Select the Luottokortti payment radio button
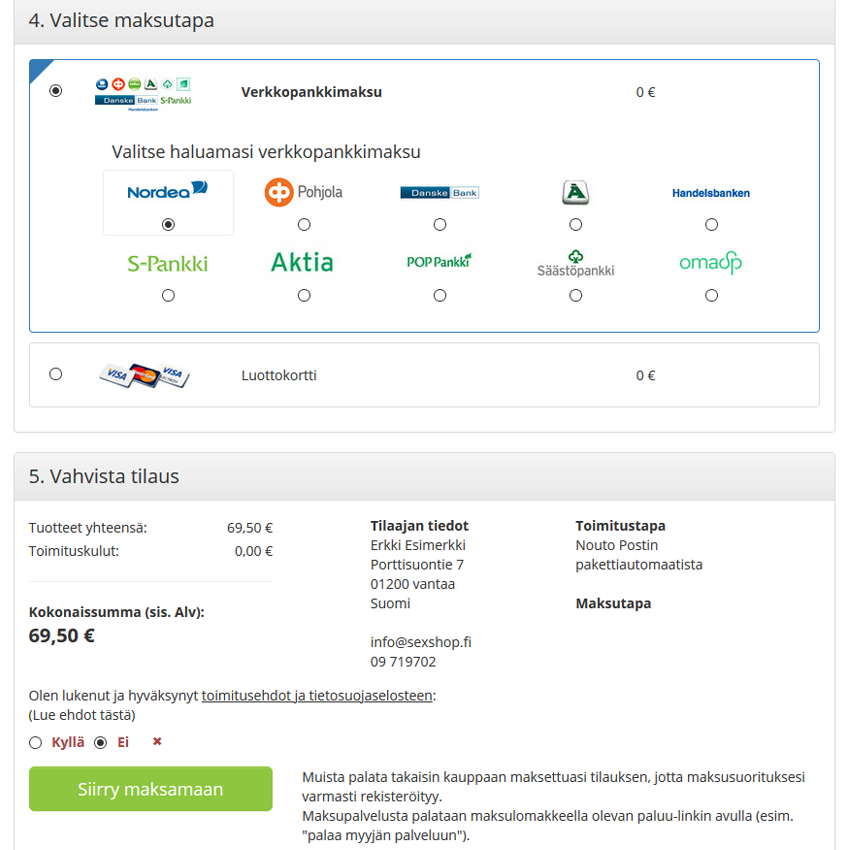The image size is (855, 850). [55, 374]
